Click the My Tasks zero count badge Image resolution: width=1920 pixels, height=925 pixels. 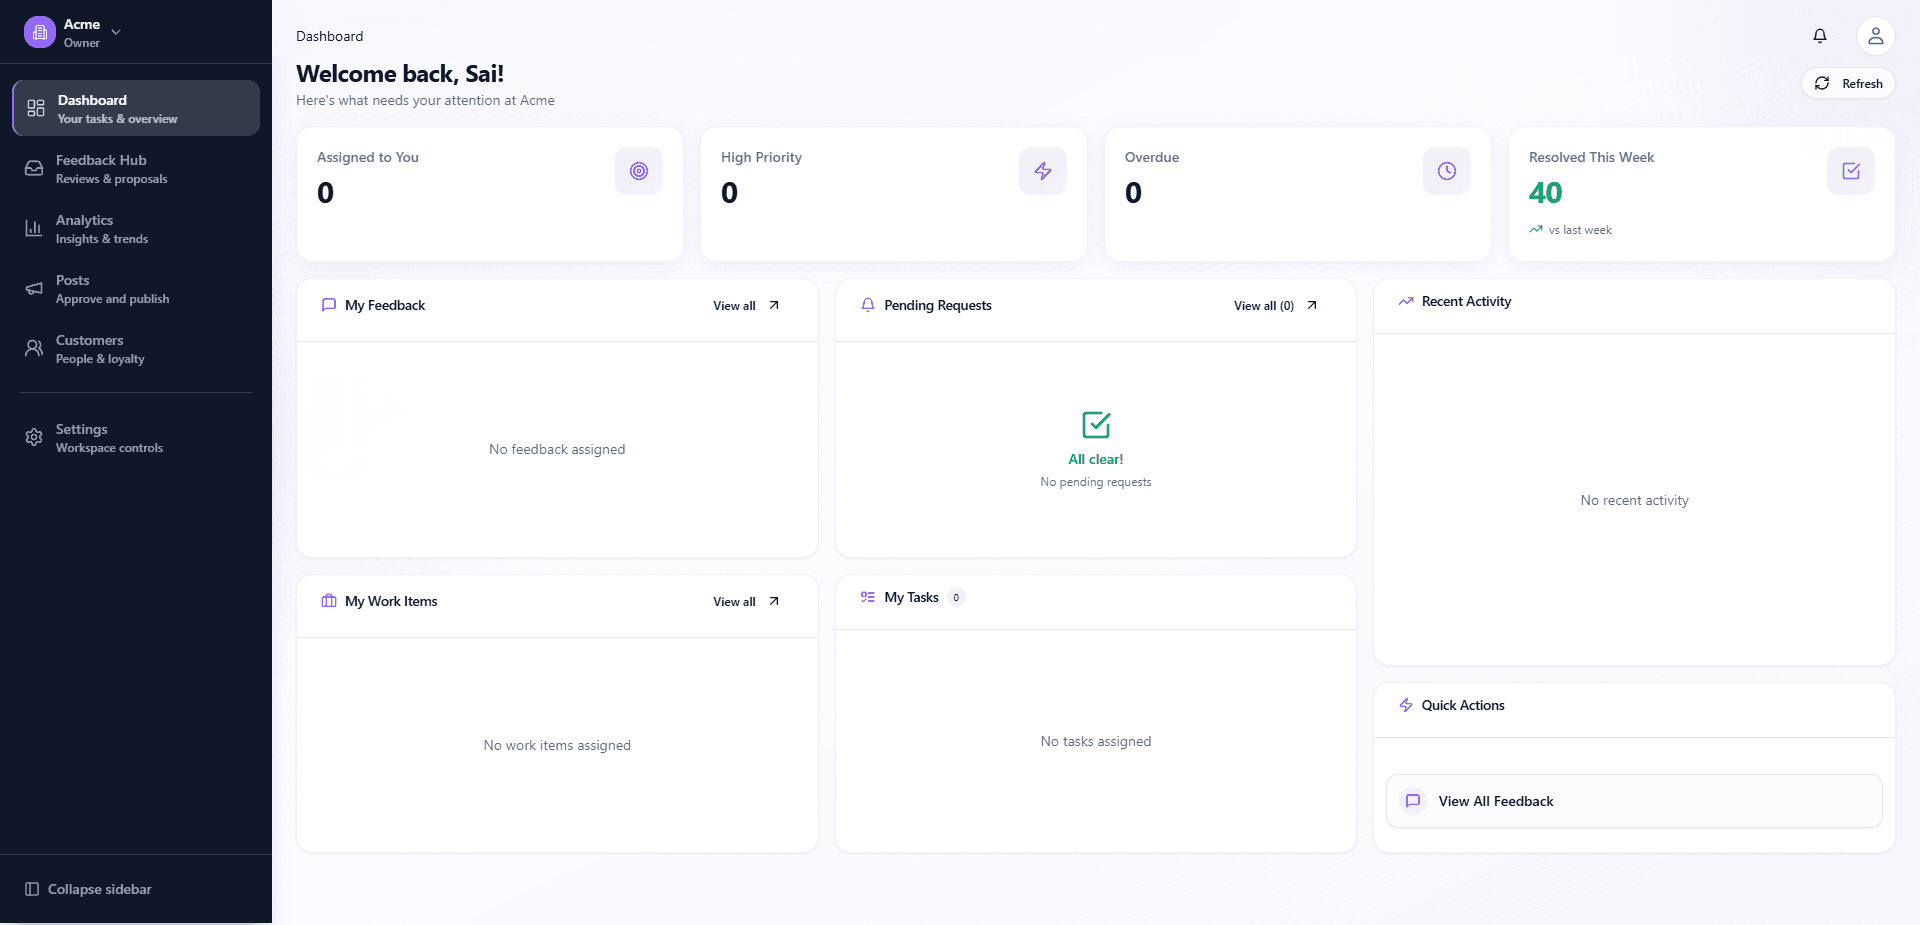click(x=957, y=597)
